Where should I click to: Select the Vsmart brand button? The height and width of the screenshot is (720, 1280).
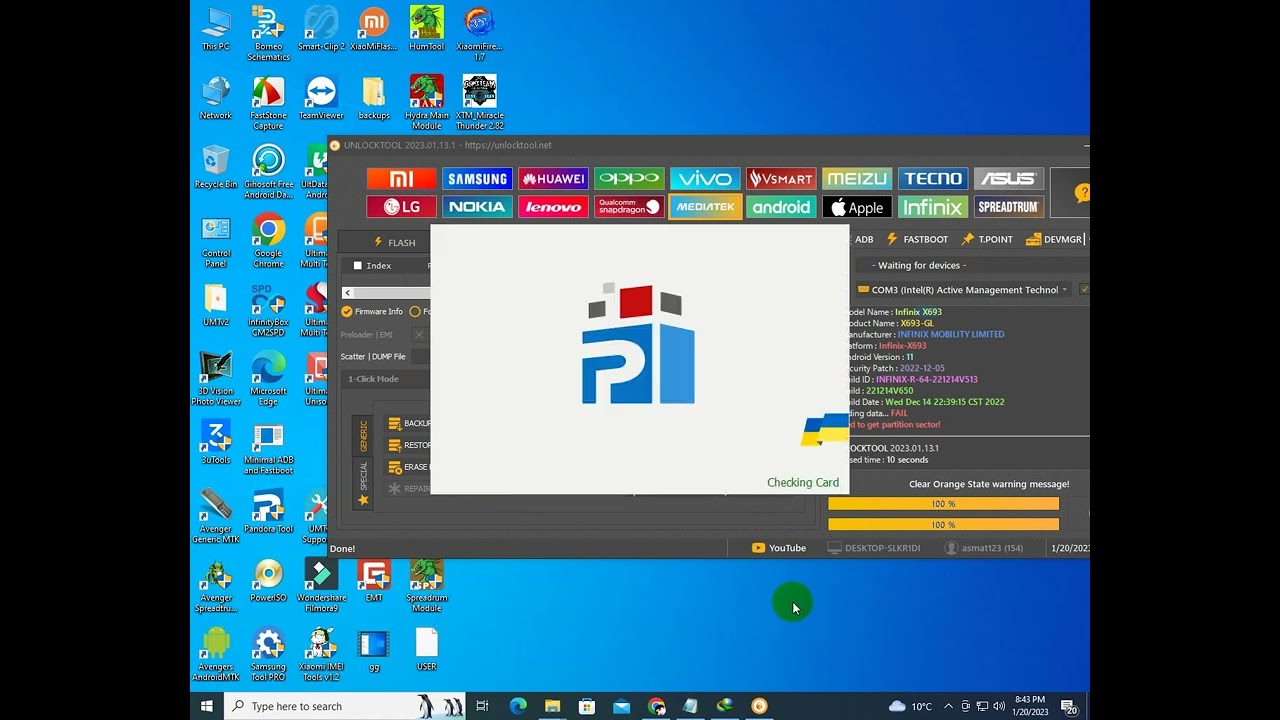[x=781, y=179]
